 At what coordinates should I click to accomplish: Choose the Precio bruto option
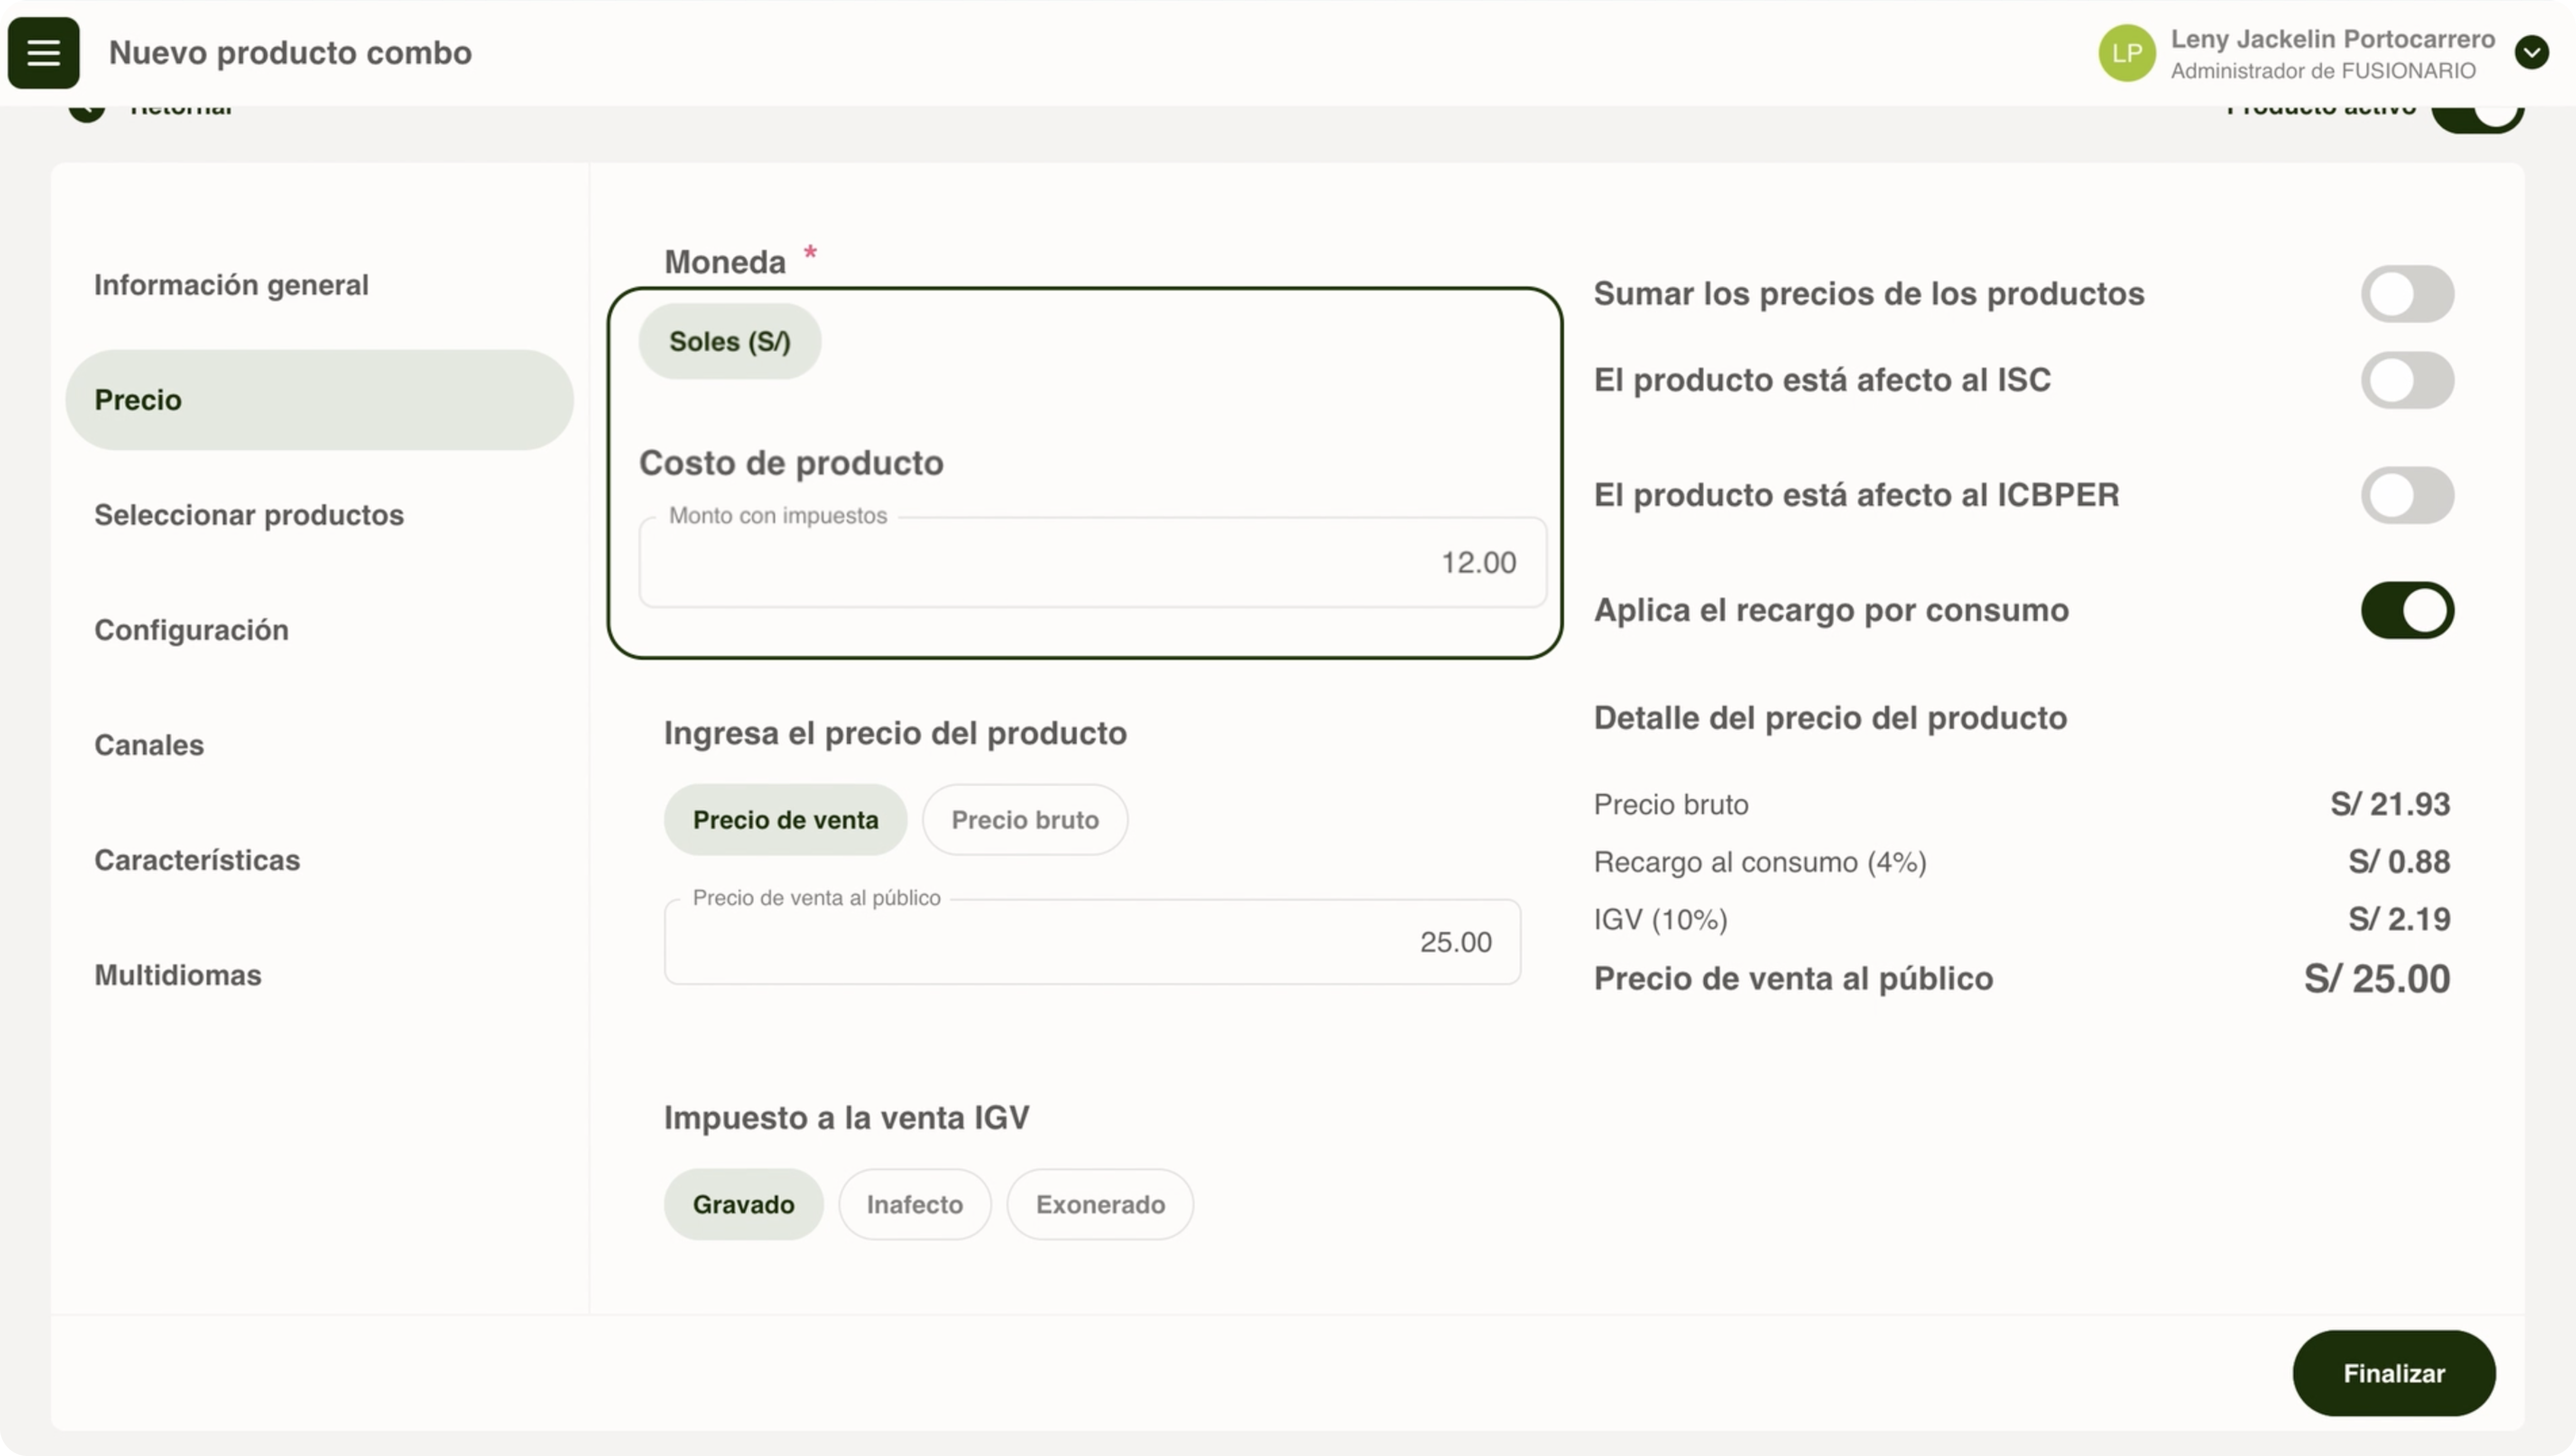point(1024,820)
